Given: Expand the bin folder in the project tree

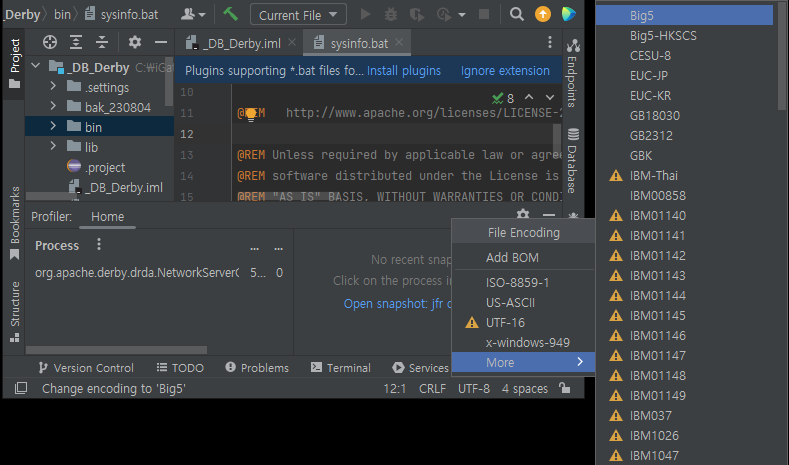Looking at the screenshot, I should tap(54, 127).
